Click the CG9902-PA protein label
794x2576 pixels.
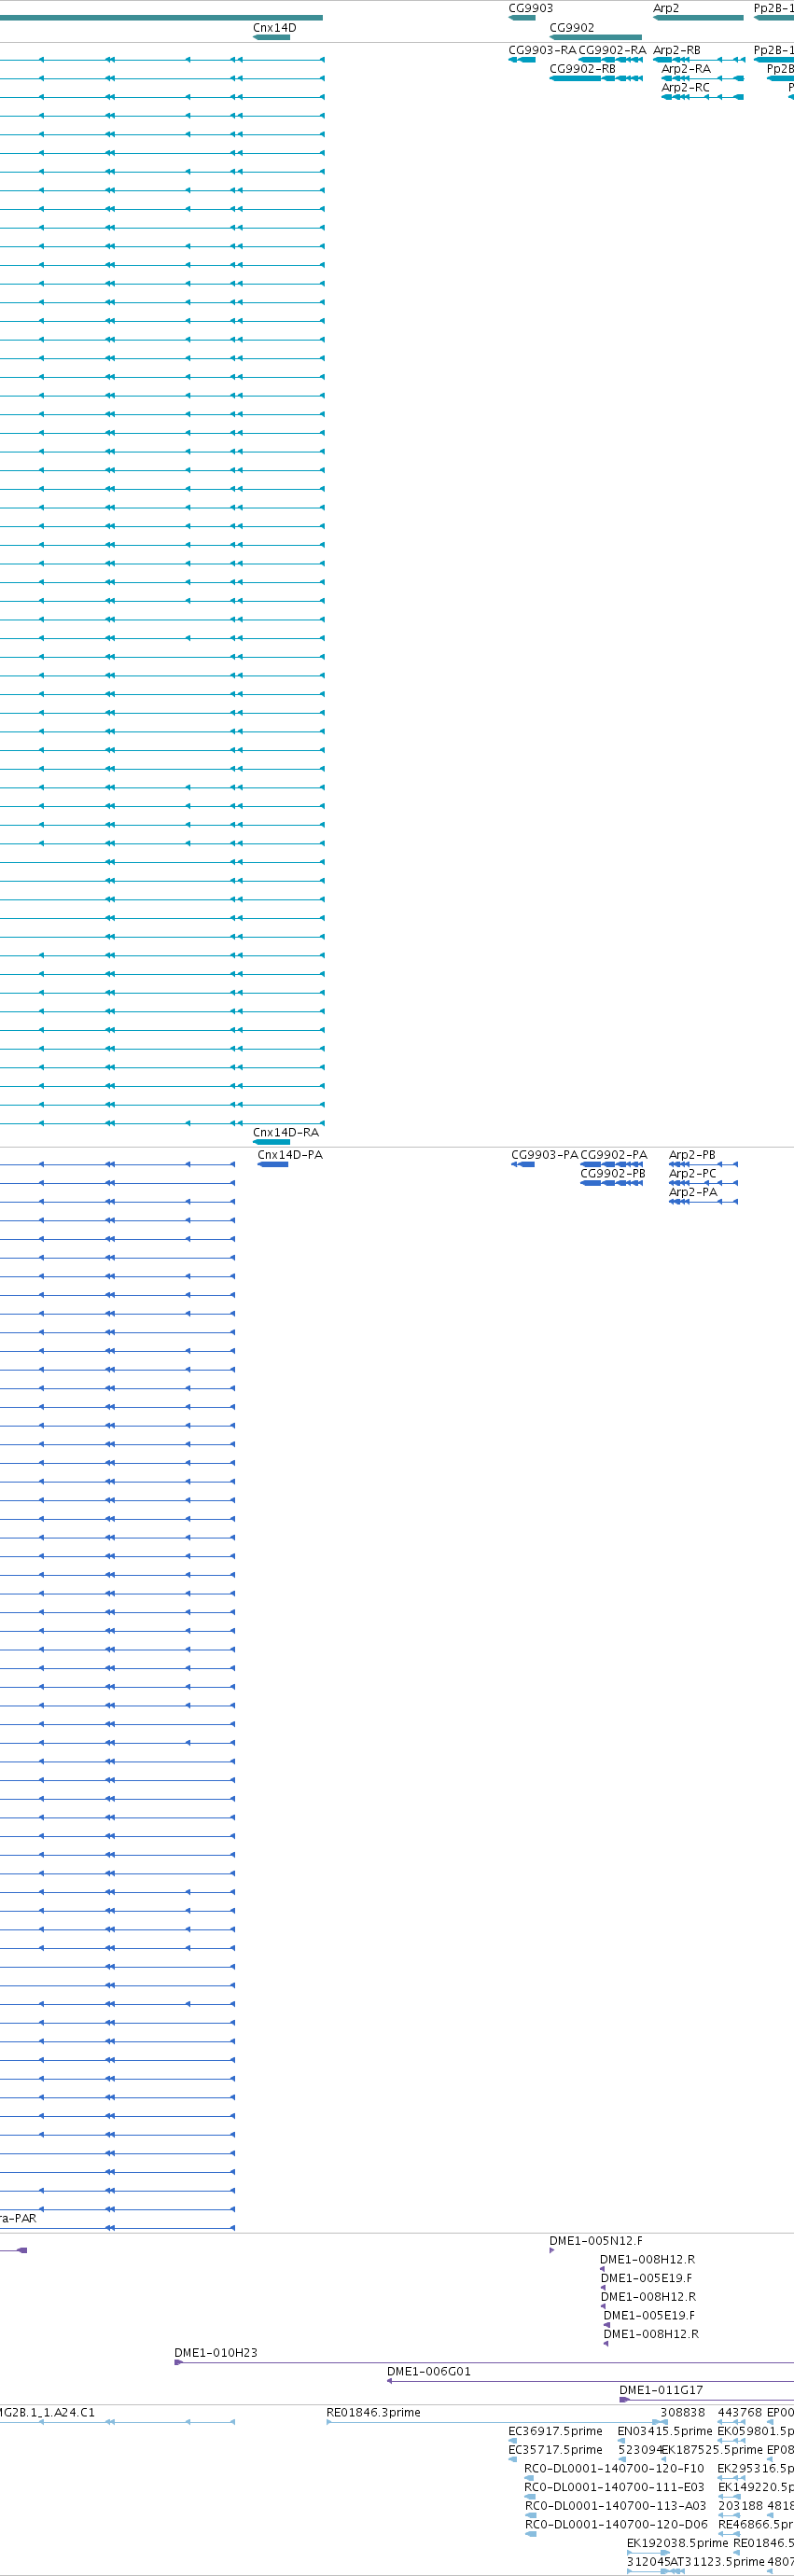614,1155
